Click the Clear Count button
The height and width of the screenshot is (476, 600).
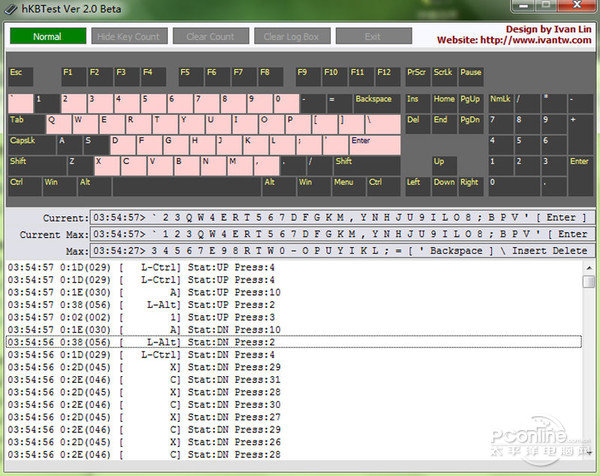click(x=211, y=36)
